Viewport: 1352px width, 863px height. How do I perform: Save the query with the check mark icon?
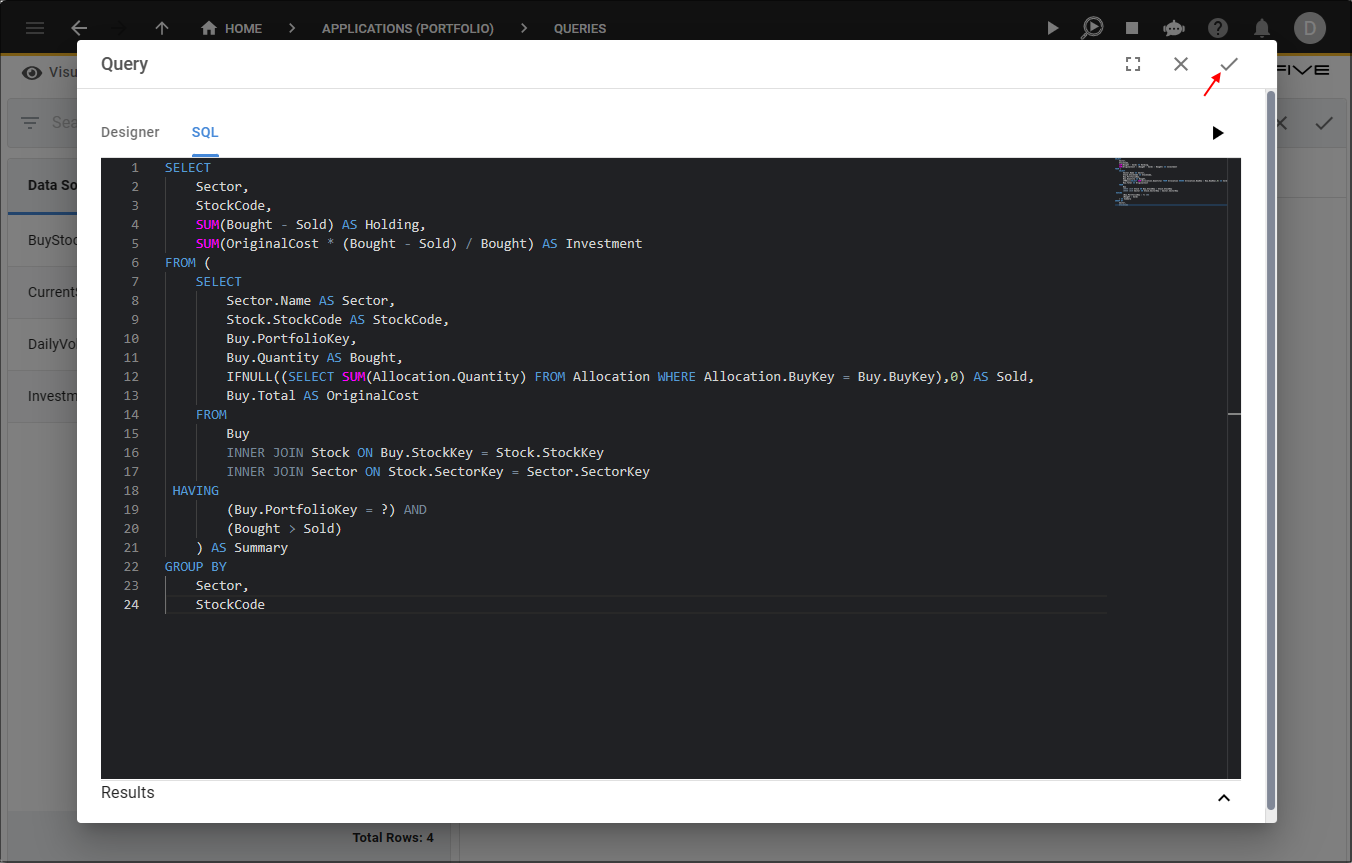1229,64
